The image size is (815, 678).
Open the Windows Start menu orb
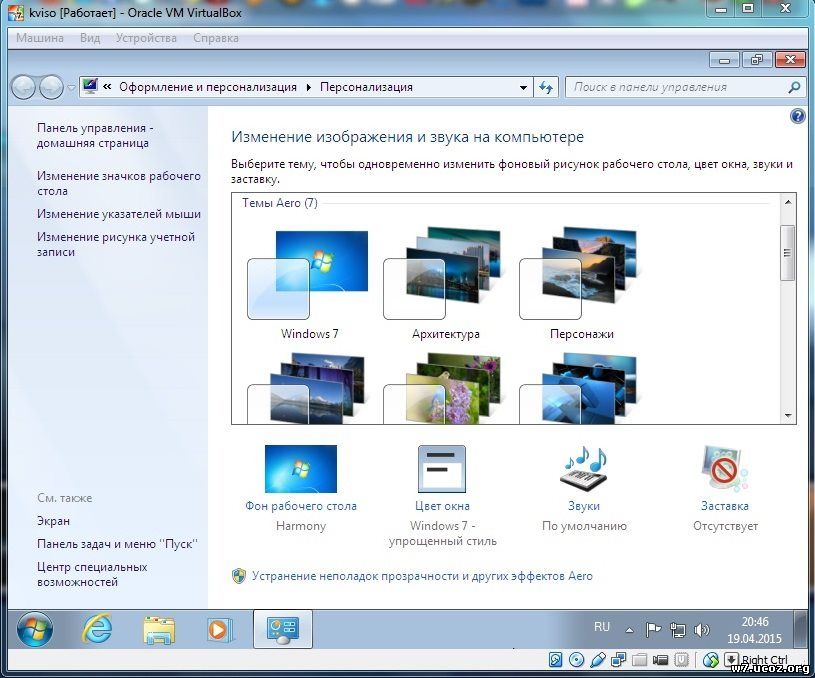click(x=35, y=629)
